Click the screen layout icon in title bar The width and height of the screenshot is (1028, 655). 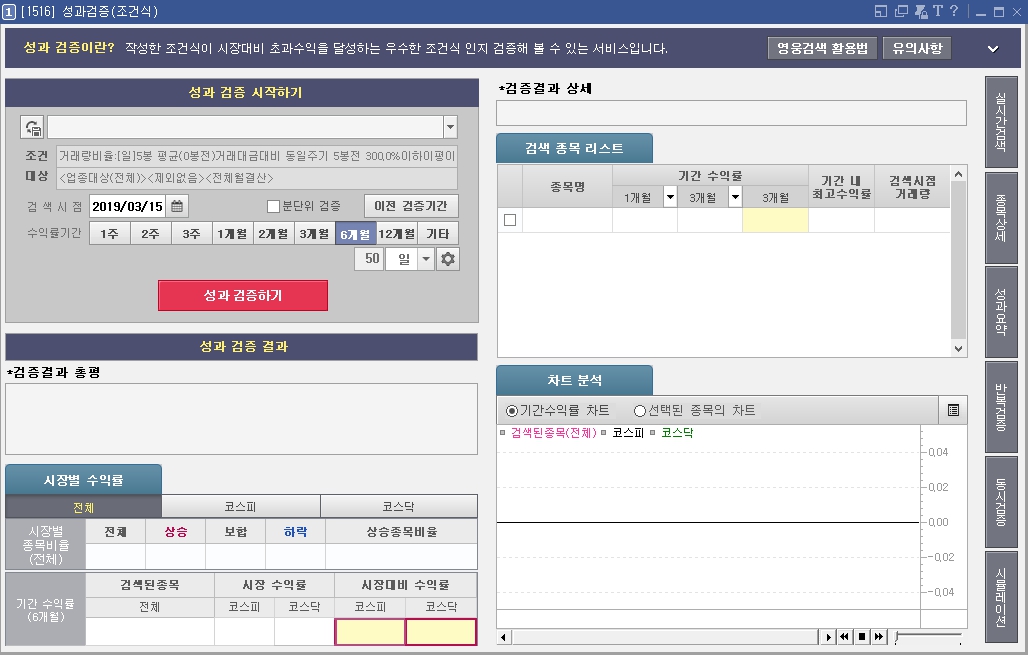coord(880,11)
